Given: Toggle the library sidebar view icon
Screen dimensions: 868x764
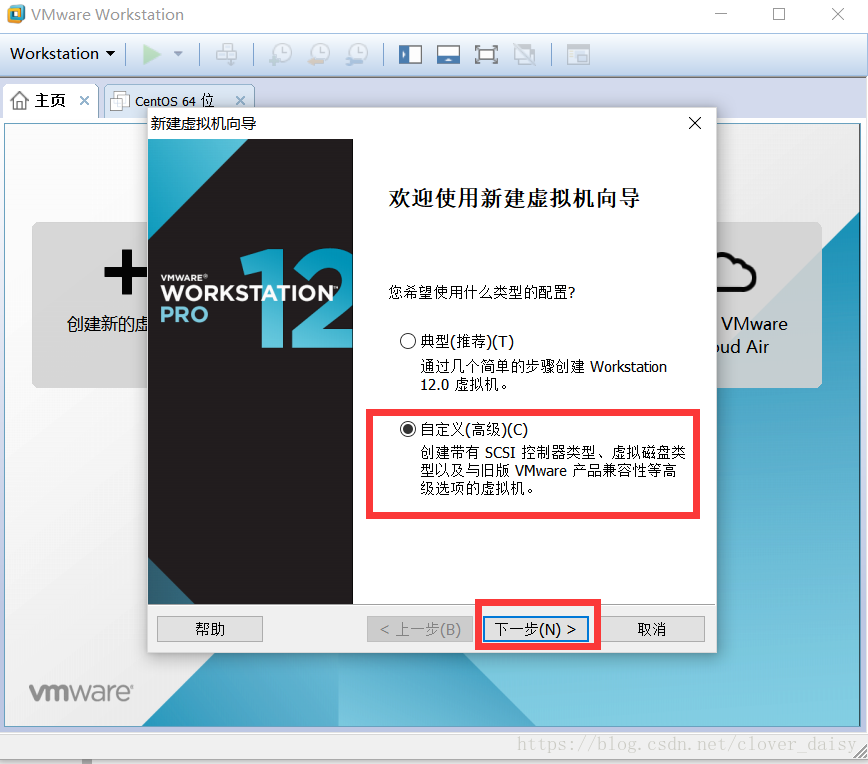Looking at the screenshot, I should tap(410, 54).
